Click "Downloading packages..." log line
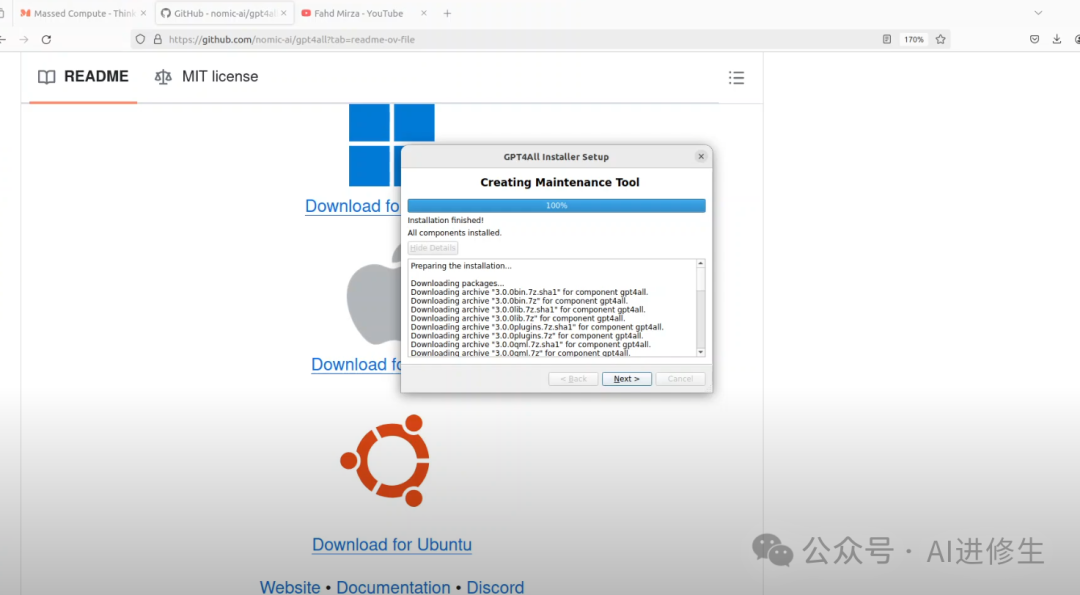This screenshot has width=1080, height=595. pos(457,283)
